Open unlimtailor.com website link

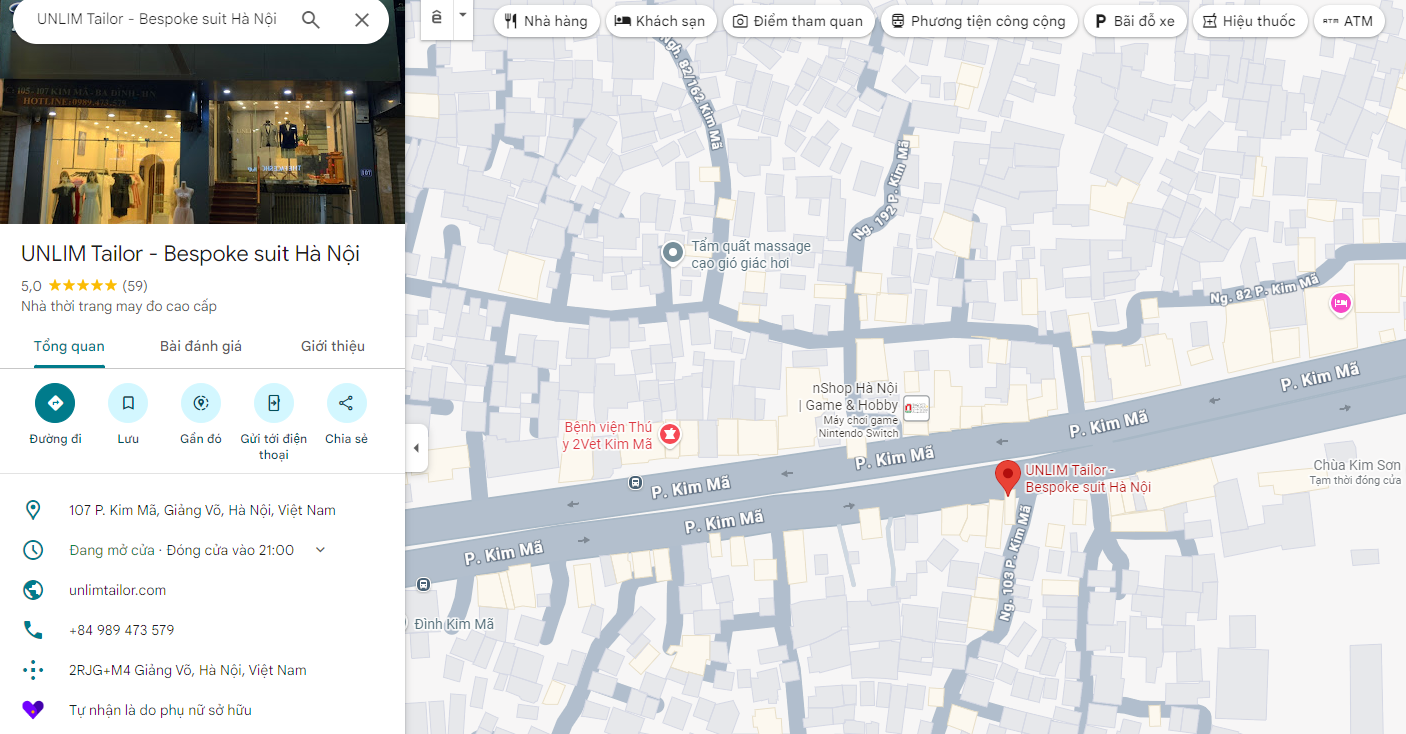(117, 590)
